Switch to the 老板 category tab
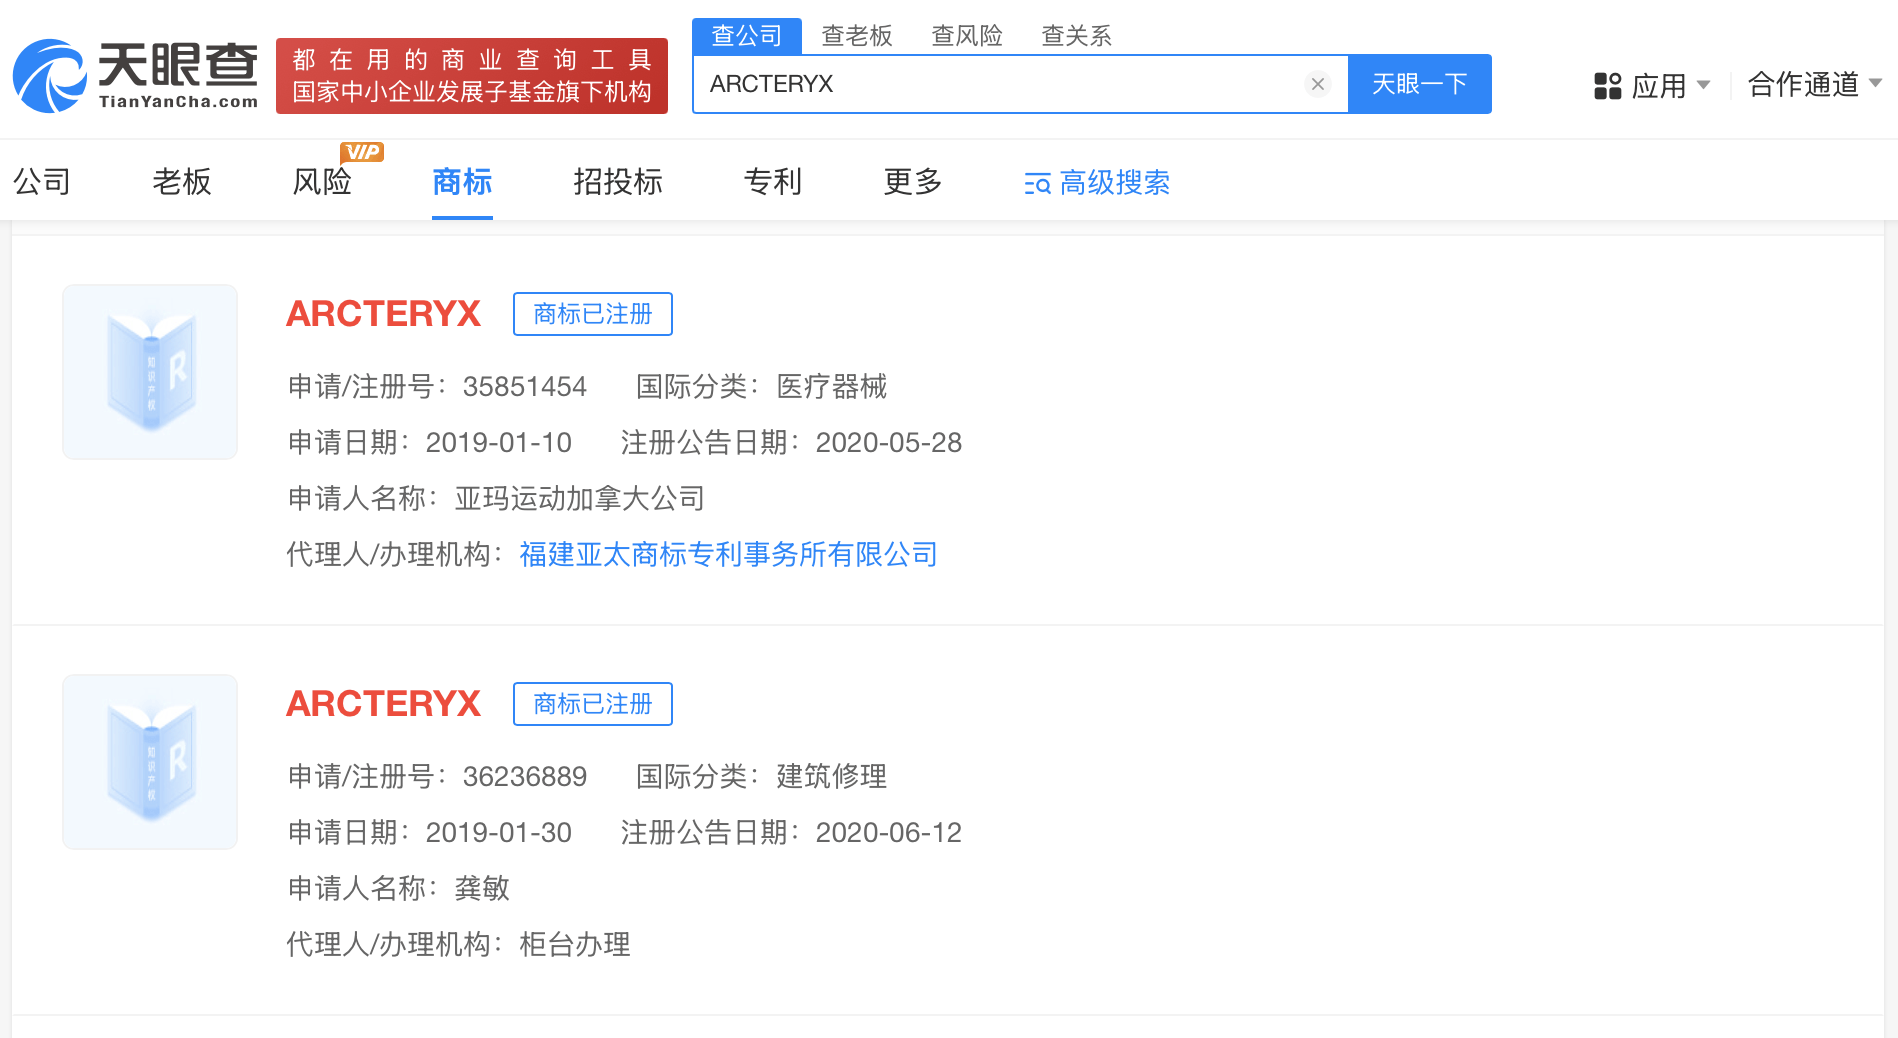The height and width of the screenshot is (1038, 1898). pos(182,182)
